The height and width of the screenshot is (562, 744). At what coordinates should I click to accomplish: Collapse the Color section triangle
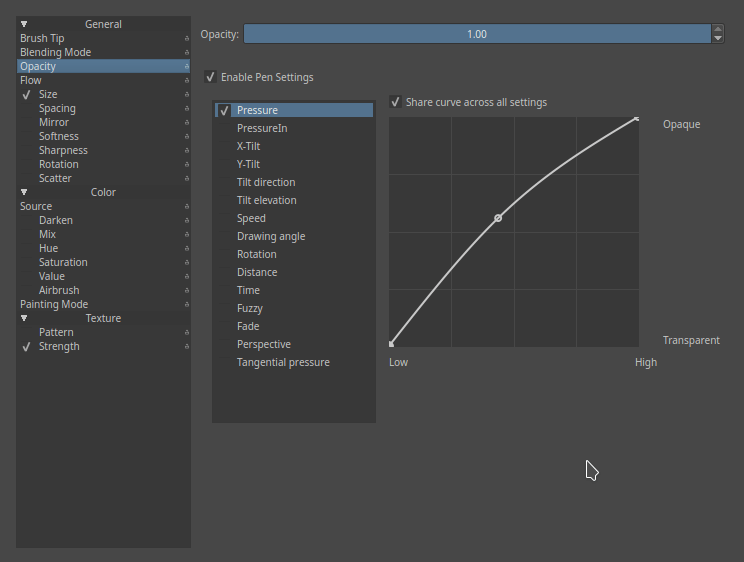(24, 192)
